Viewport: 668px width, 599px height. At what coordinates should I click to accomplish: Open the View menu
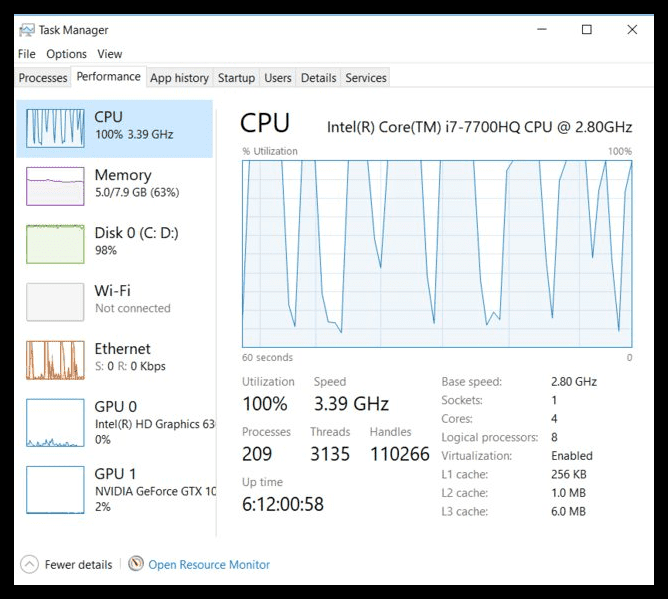109,54
